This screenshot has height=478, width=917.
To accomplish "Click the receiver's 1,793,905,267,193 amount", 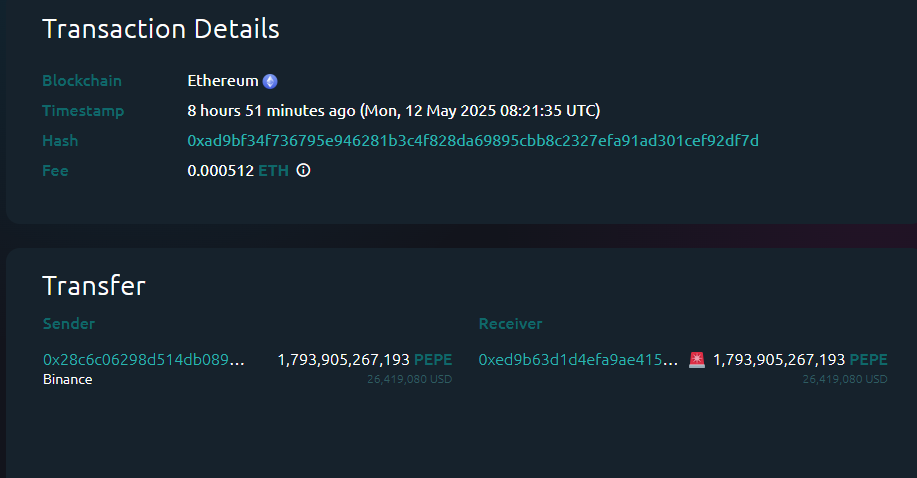I will (x=779, y=359).
